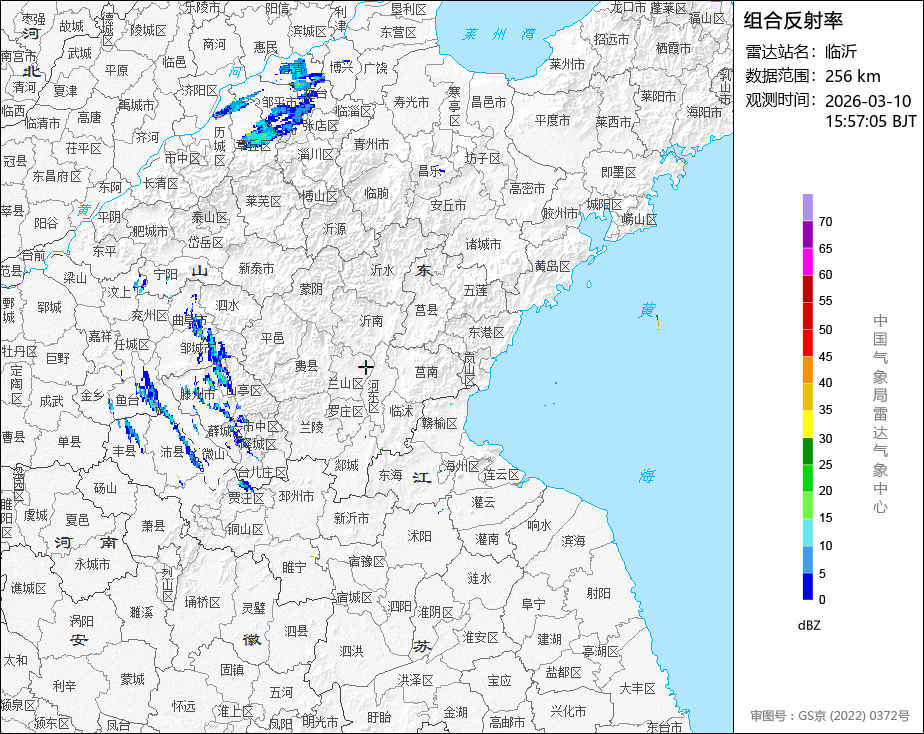Image resolution: width=924 pixels, height=734 pixels.
Task: Click the legend value 55
Action: pyautogui.click(x=825, y=301)
